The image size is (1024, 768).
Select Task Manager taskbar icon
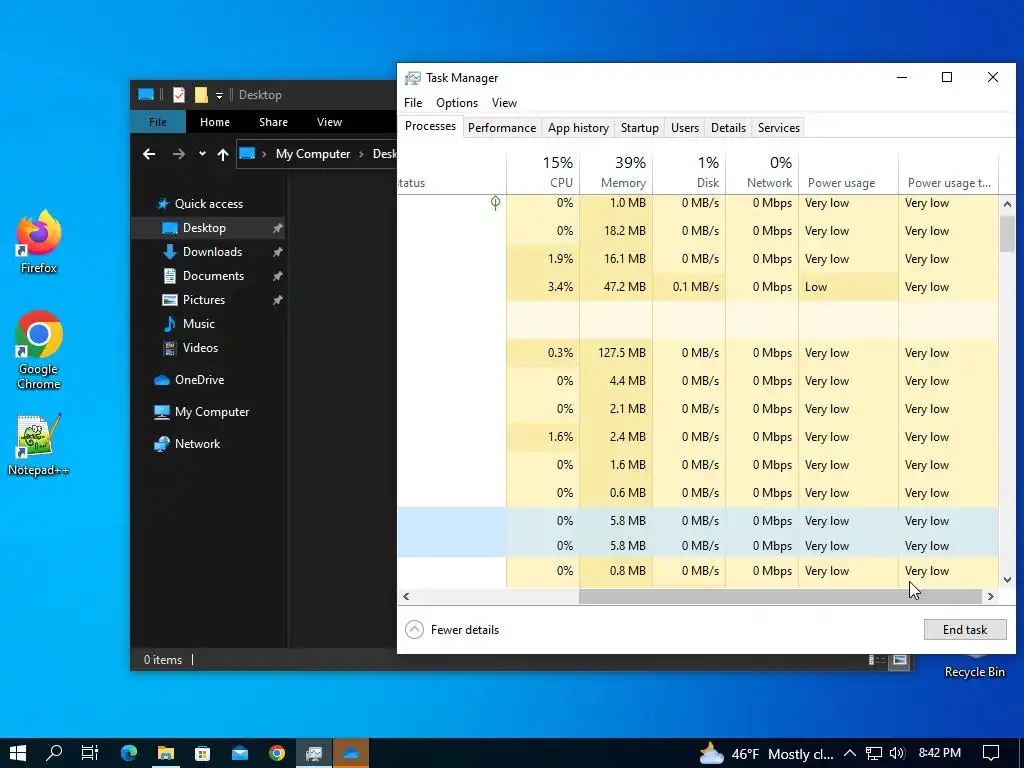click(314, 753)
